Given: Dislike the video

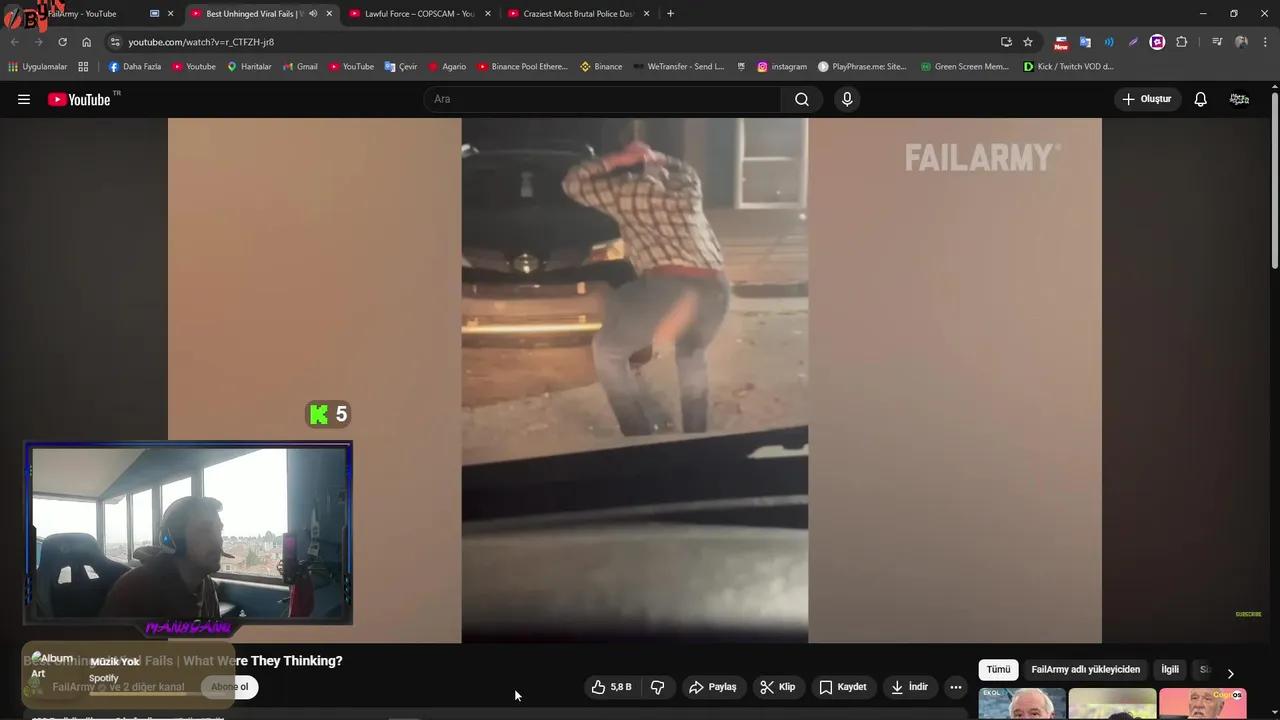Looking at the screenshot, I should coord(658,687).
